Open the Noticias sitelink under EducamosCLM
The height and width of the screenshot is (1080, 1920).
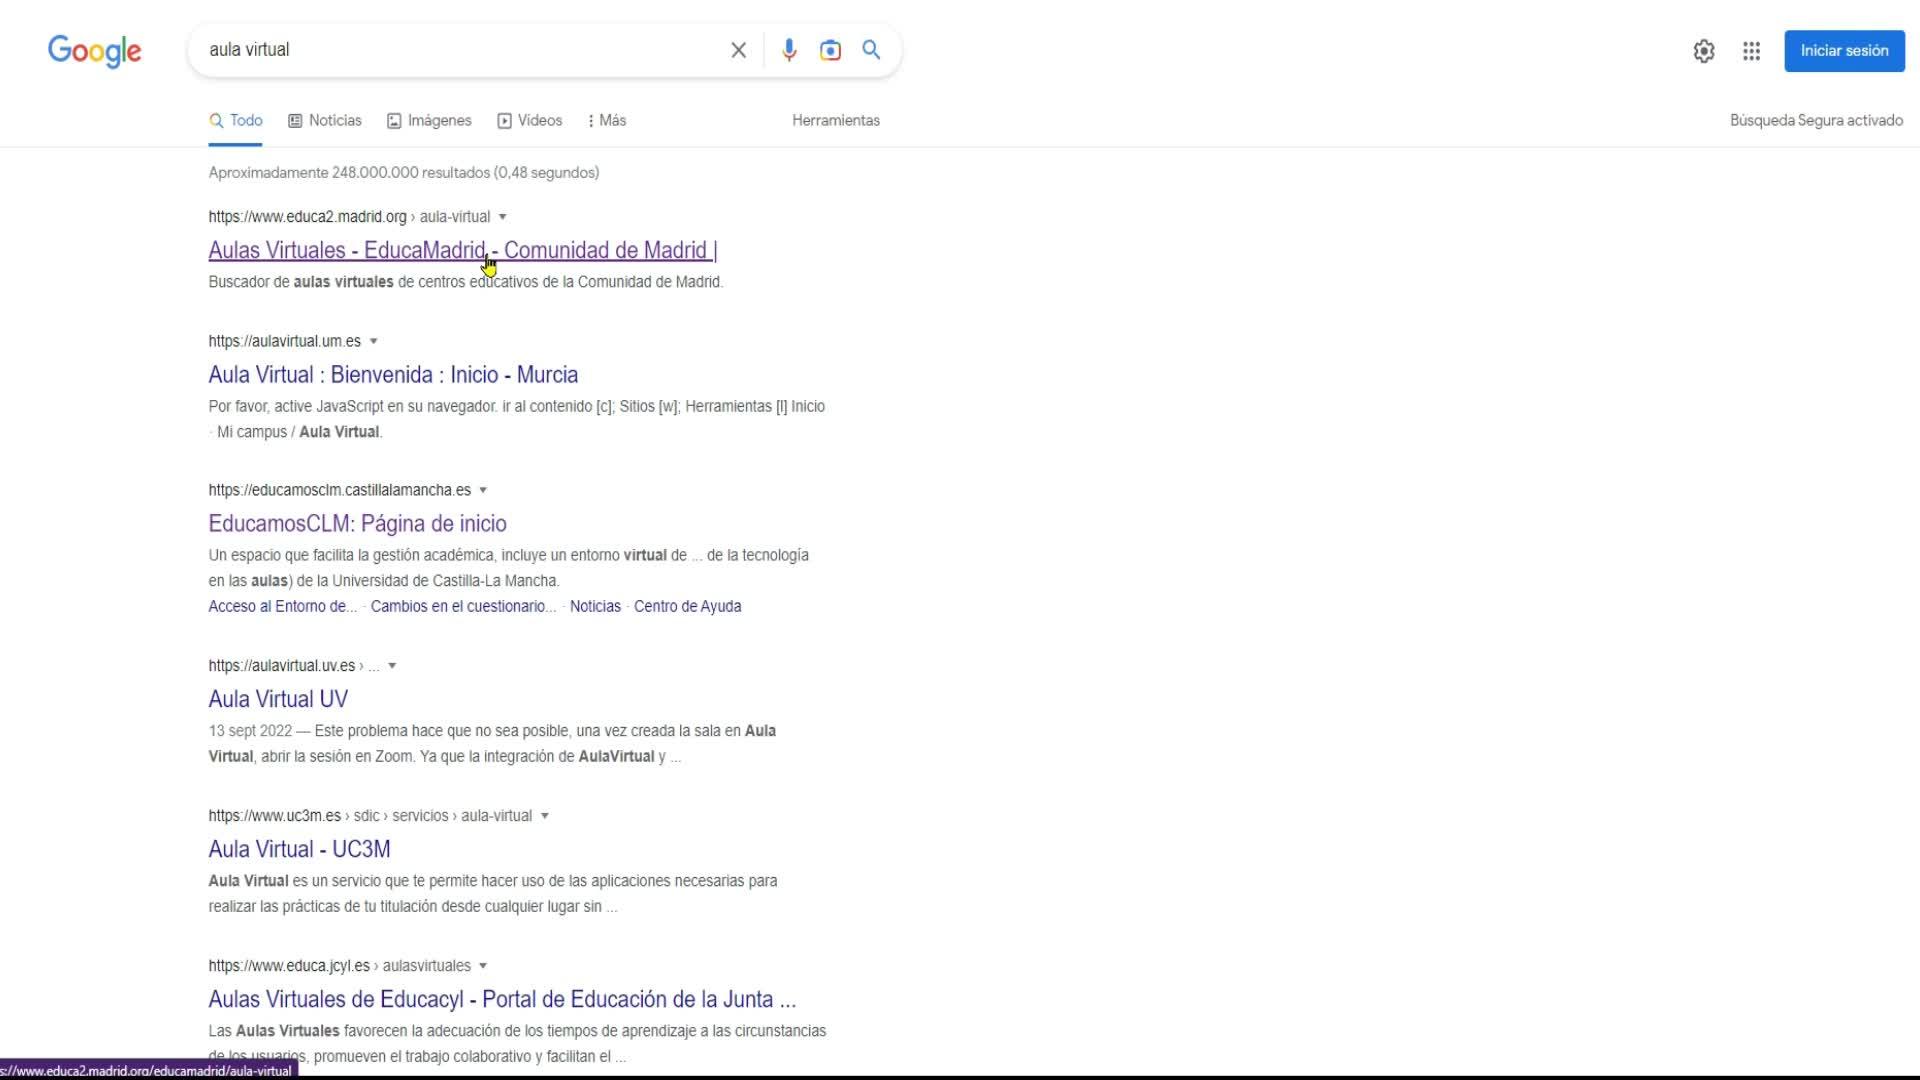(595, 606)
